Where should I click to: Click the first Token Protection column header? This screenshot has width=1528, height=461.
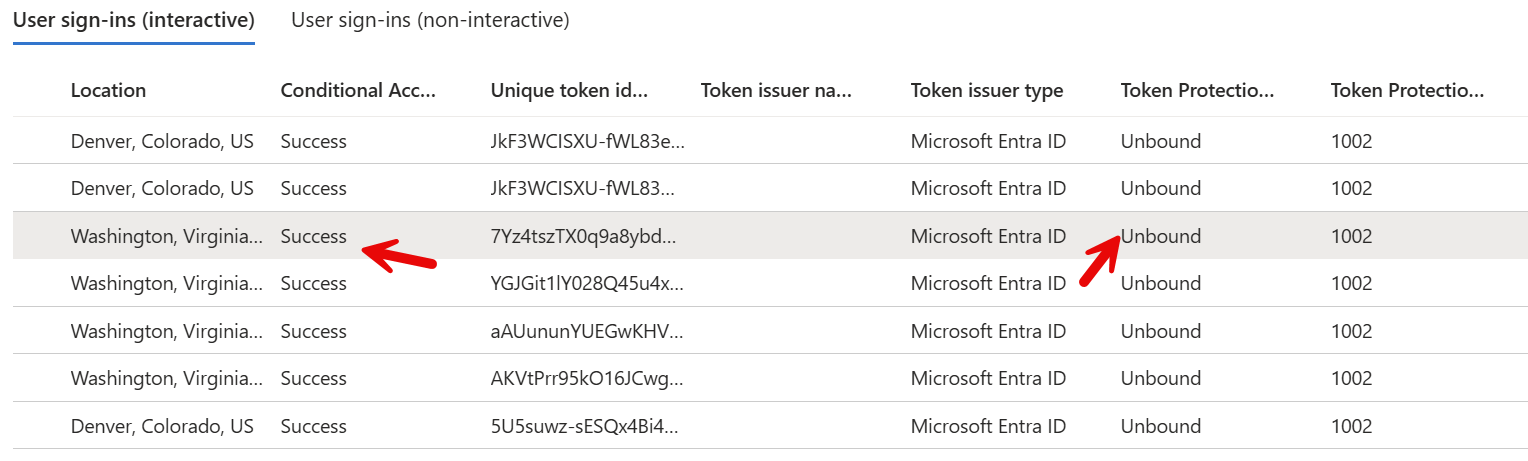(1198, 90)
